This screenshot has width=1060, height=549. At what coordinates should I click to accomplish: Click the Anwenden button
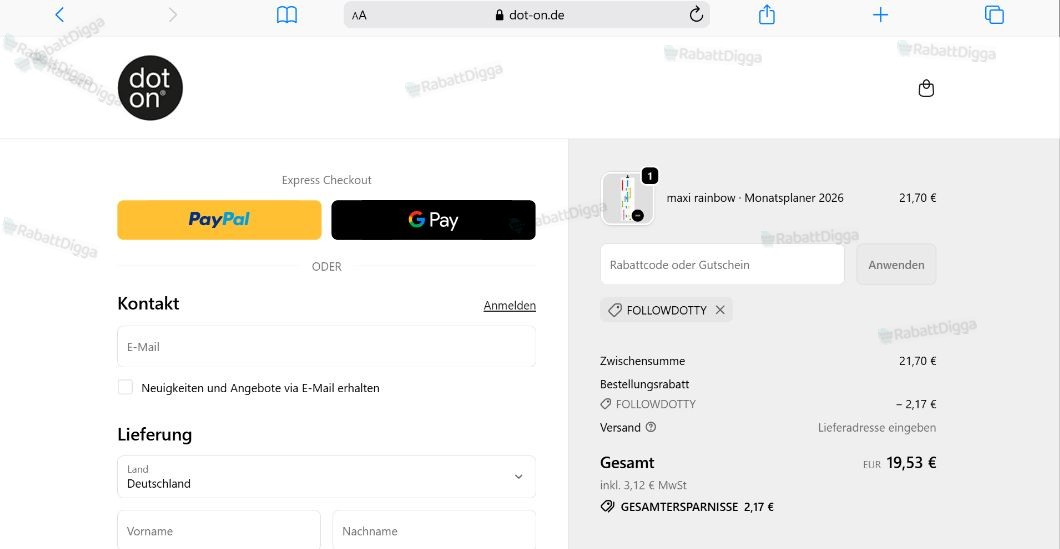click(896, 264)
